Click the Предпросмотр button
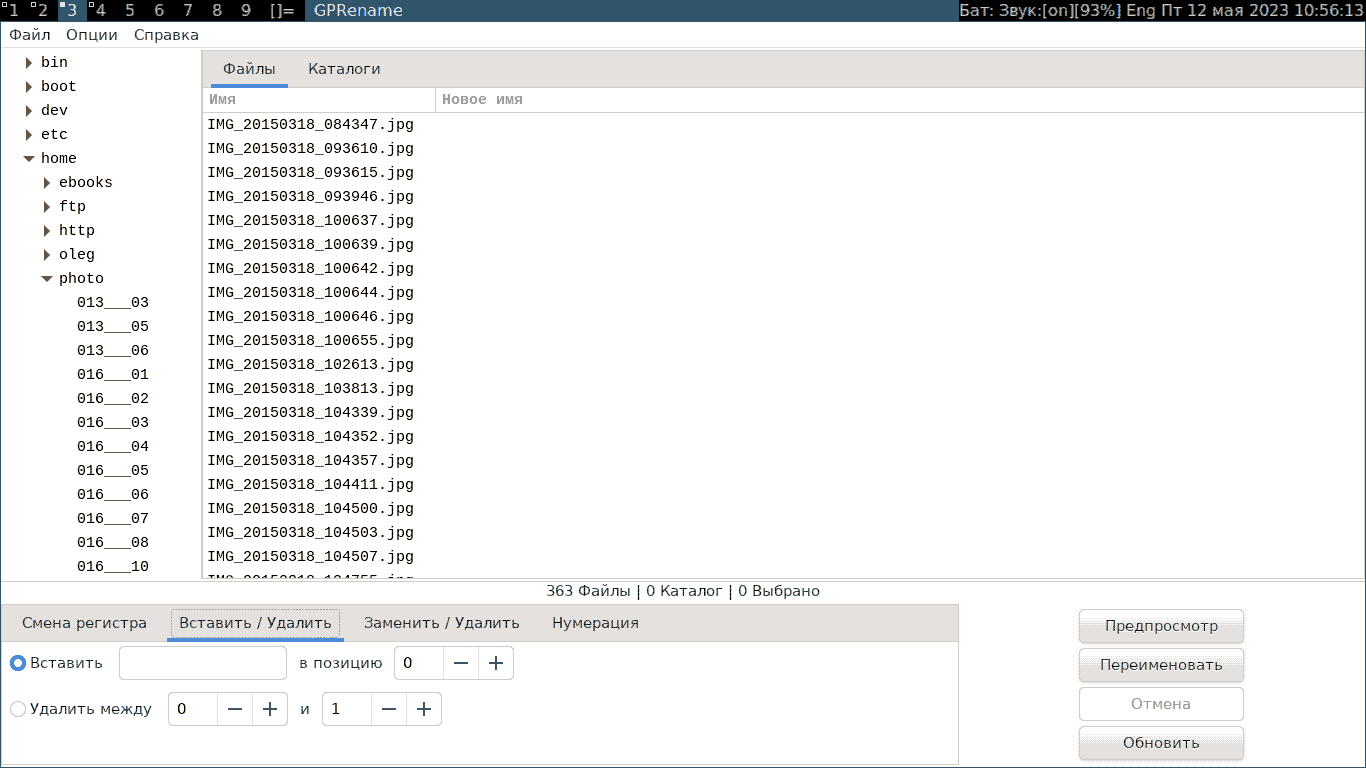 (1161, 626)
